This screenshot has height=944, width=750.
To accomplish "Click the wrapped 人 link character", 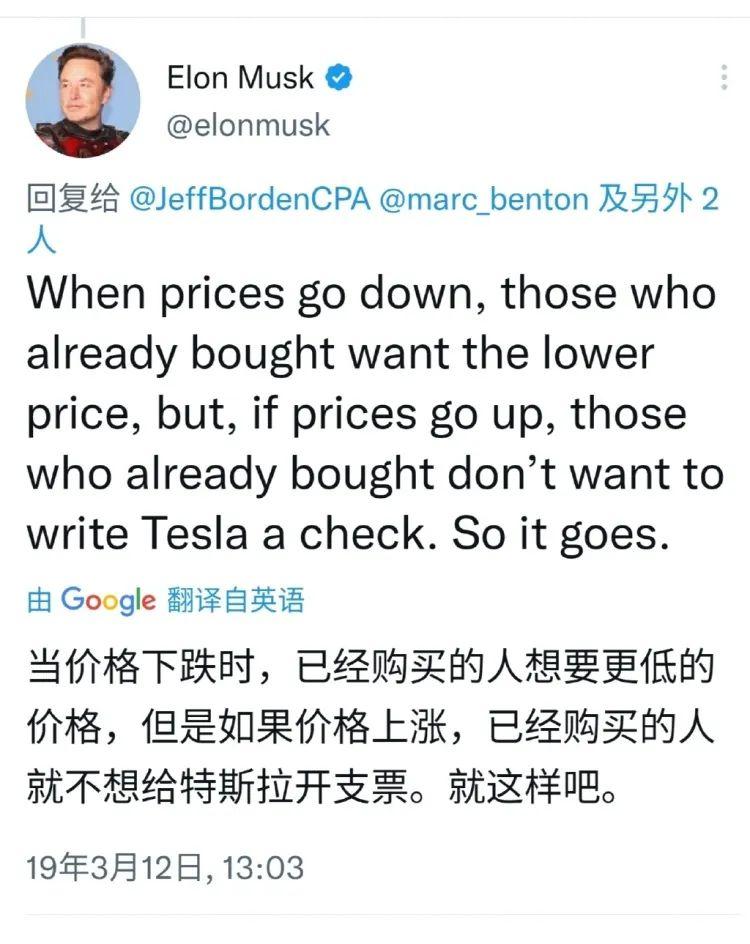I will click(x=42, y=241).
